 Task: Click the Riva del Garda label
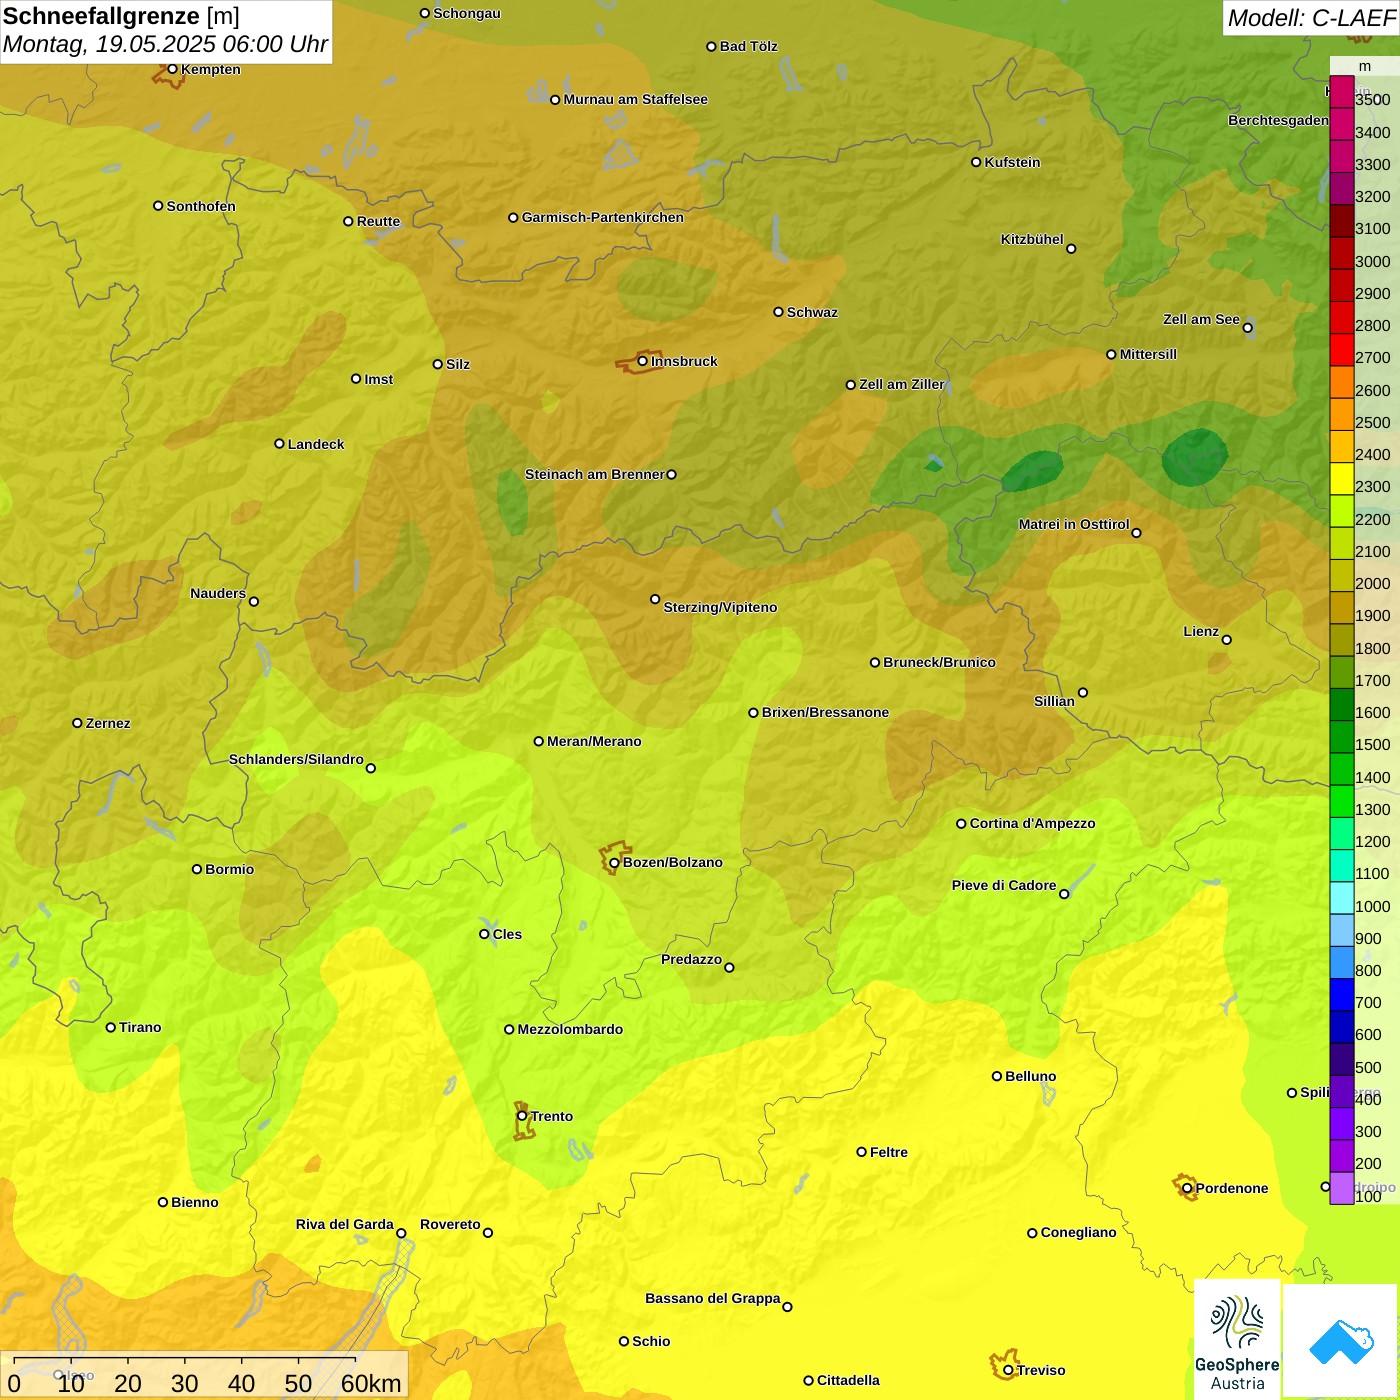click(x=345, y=1224)
